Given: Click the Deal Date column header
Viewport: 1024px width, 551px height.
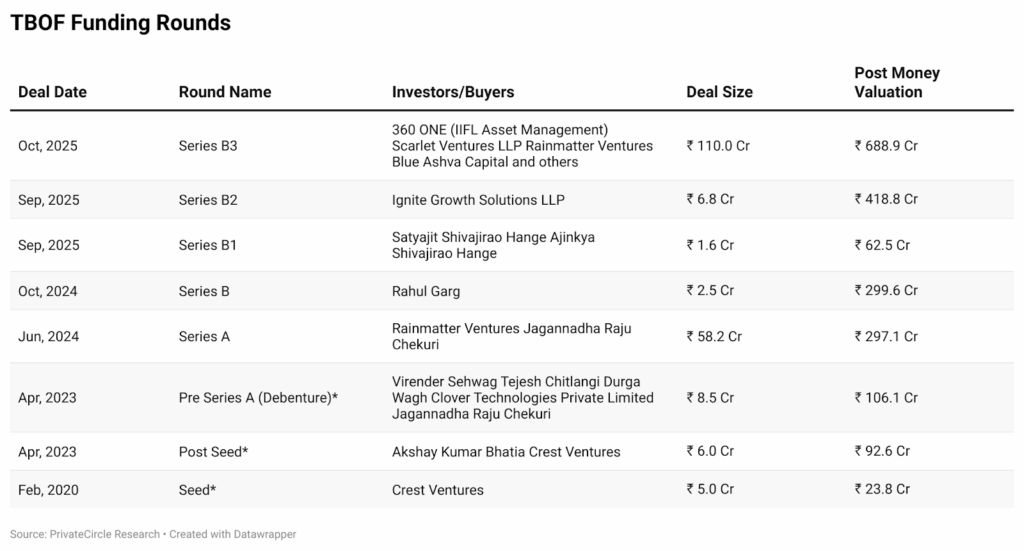Looking at the screenshot, I should pyautogui.click(x=52, y=92).
